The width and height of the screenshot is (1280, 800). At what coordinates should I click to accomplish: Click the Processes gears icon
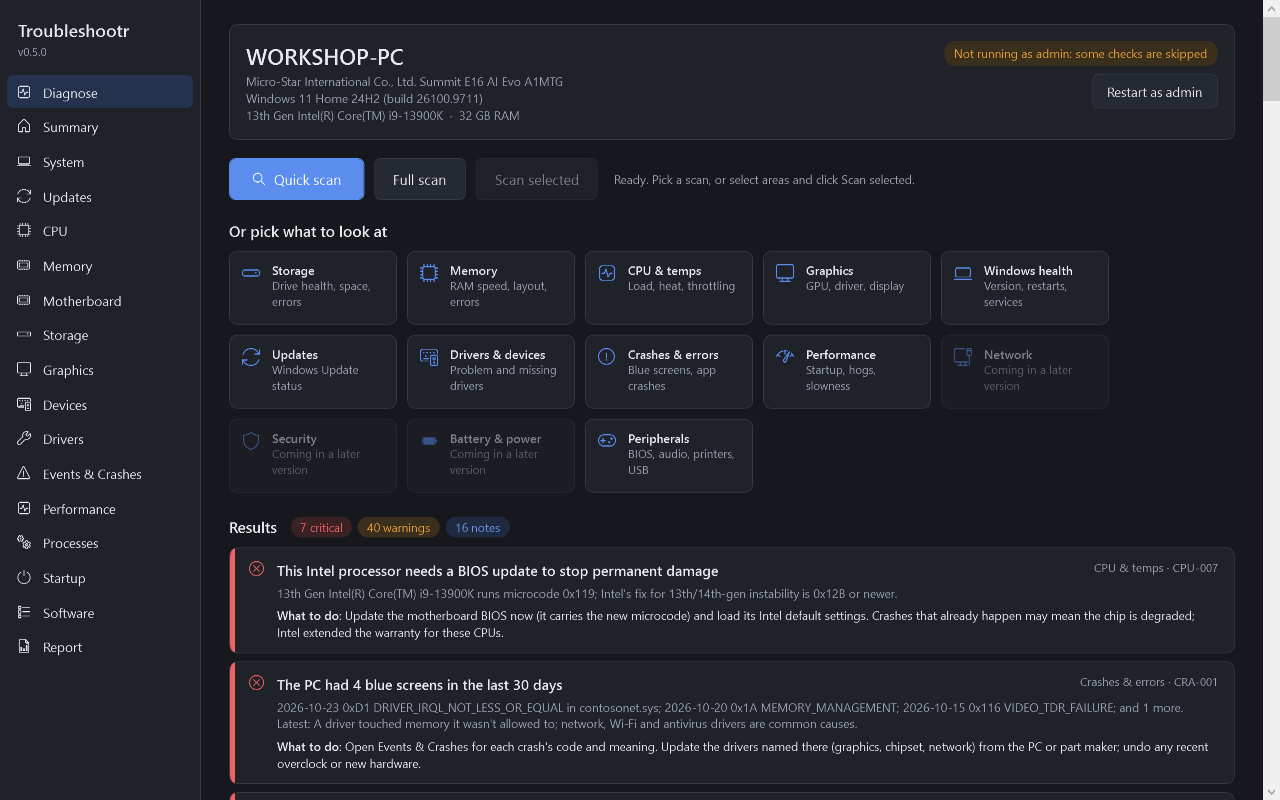(x=24, y=543)
